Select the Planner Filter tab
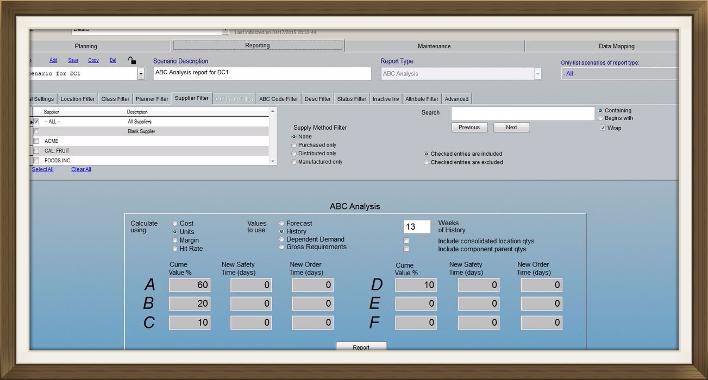Viewport: 708px width, 380px height. click(152, 99)
